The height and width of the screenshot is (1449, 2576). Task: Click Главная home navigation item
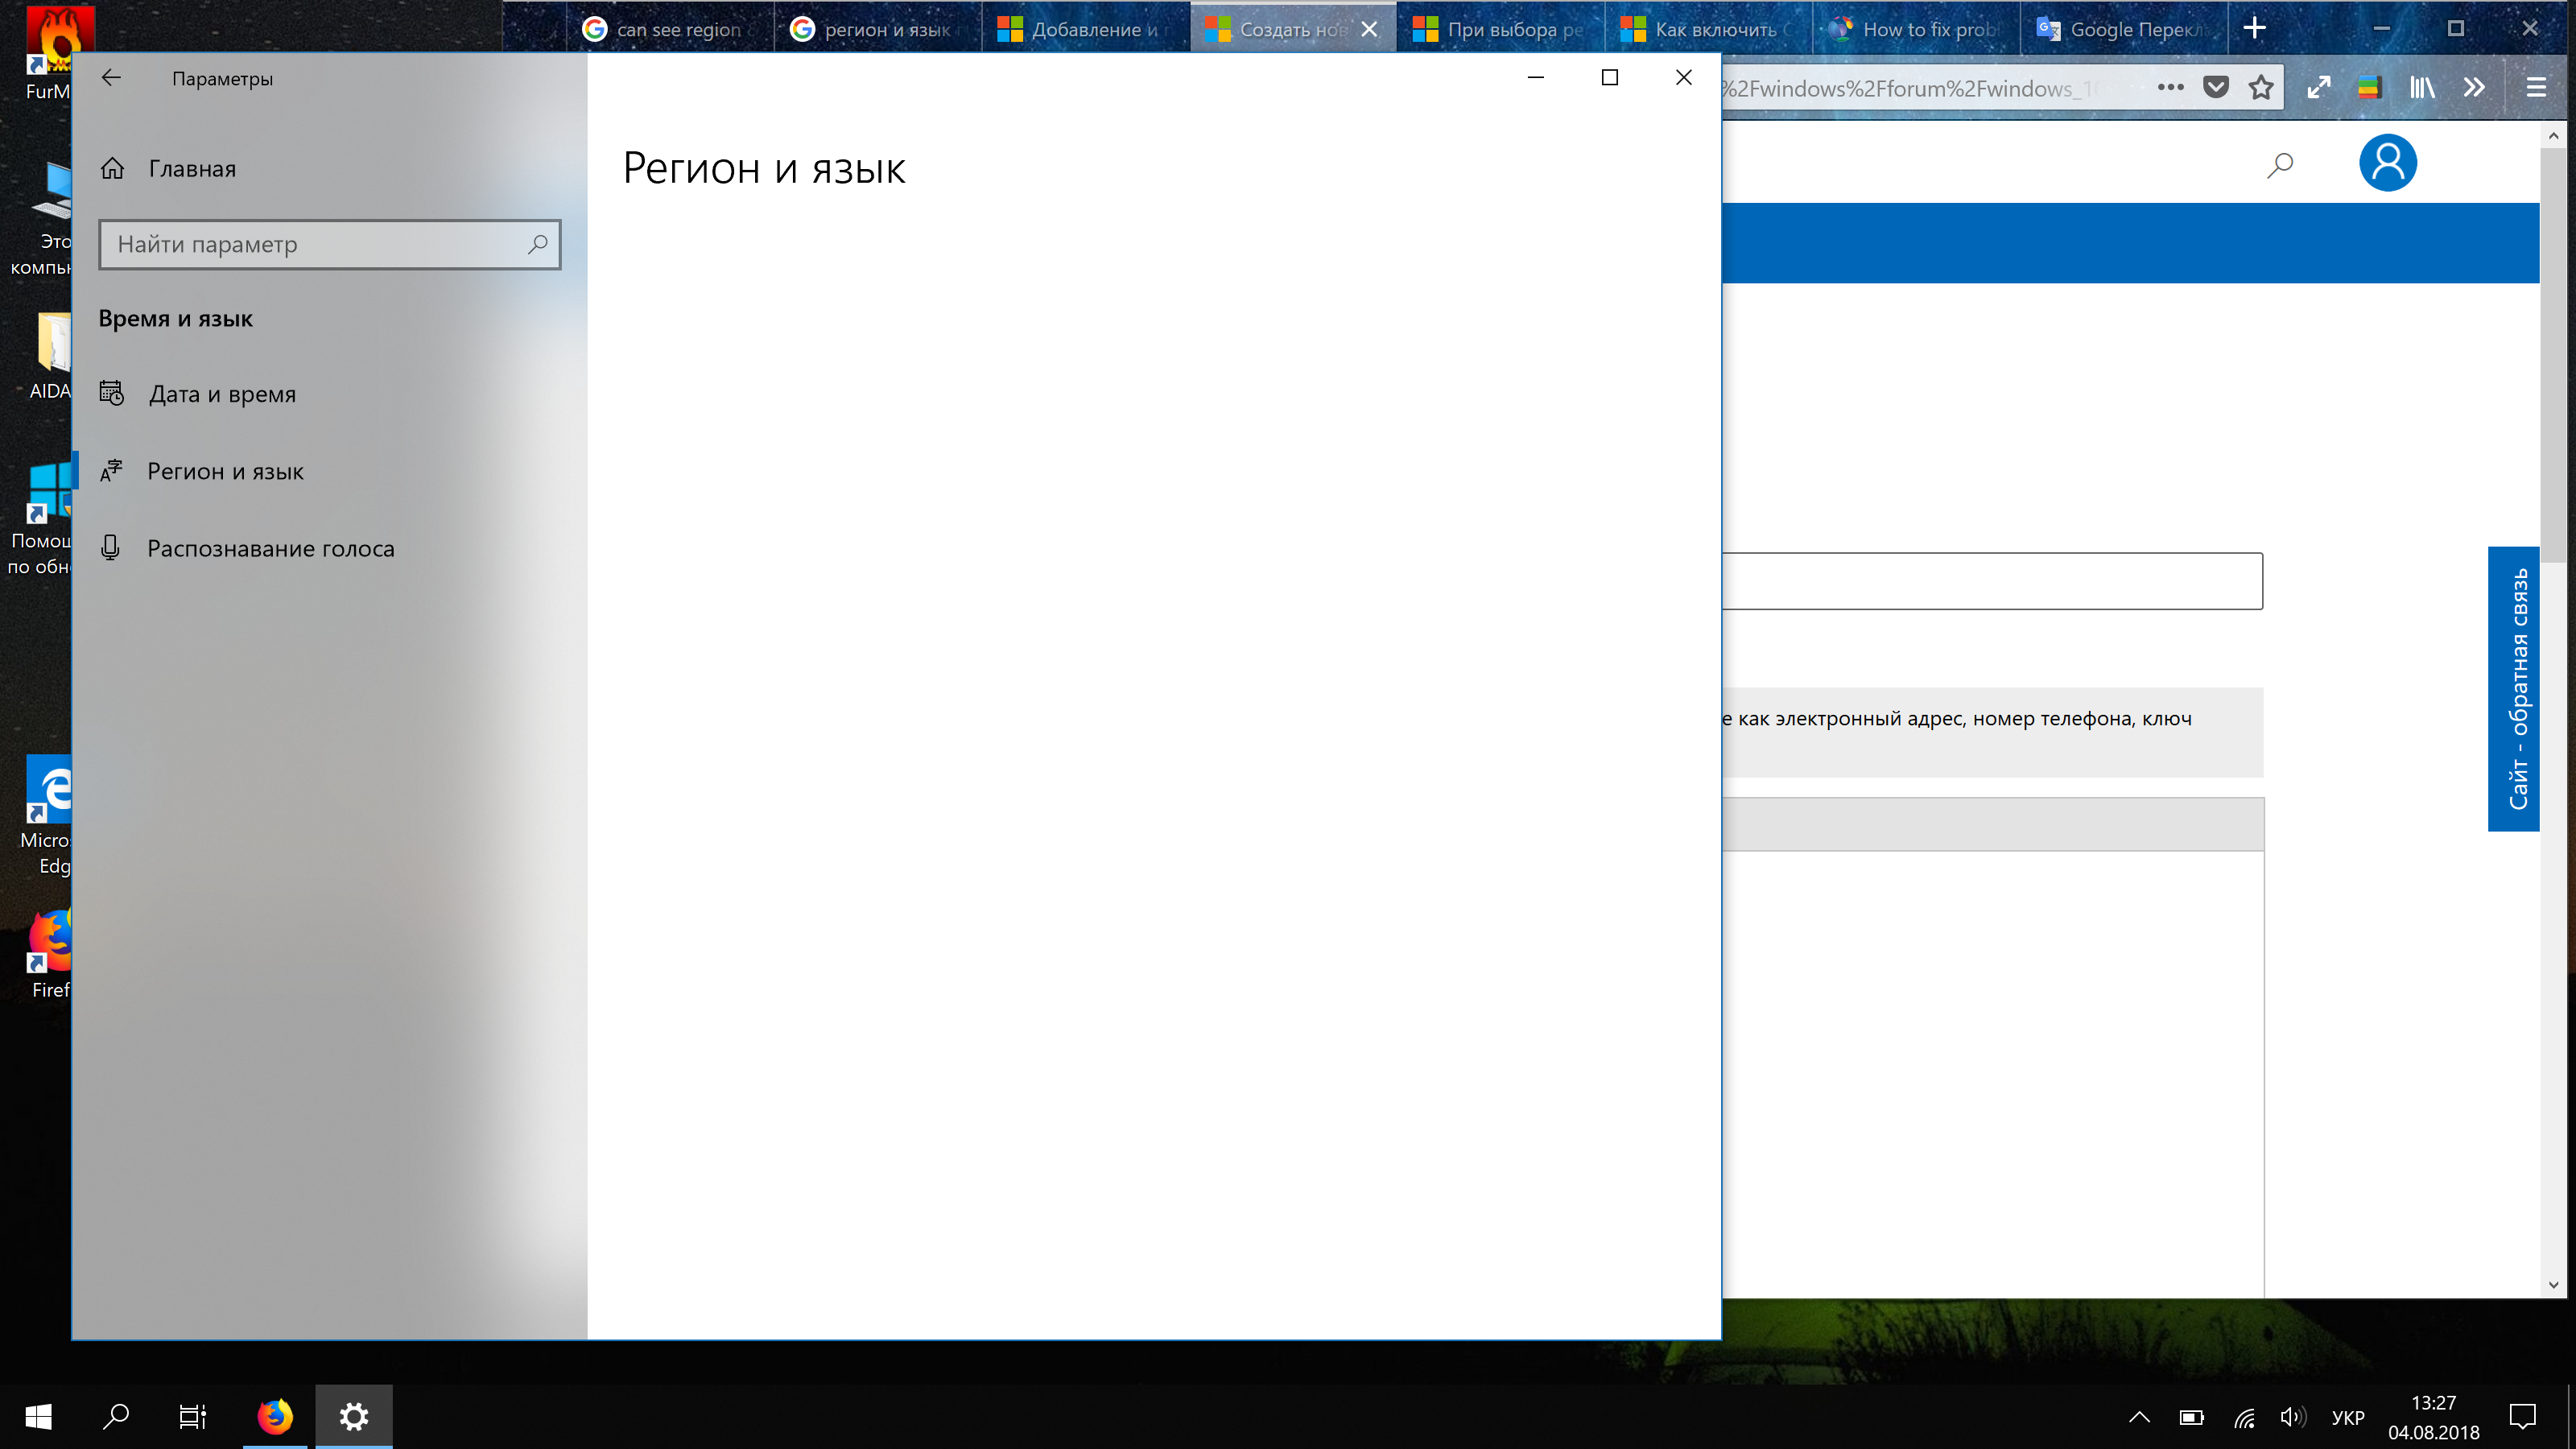191,167
